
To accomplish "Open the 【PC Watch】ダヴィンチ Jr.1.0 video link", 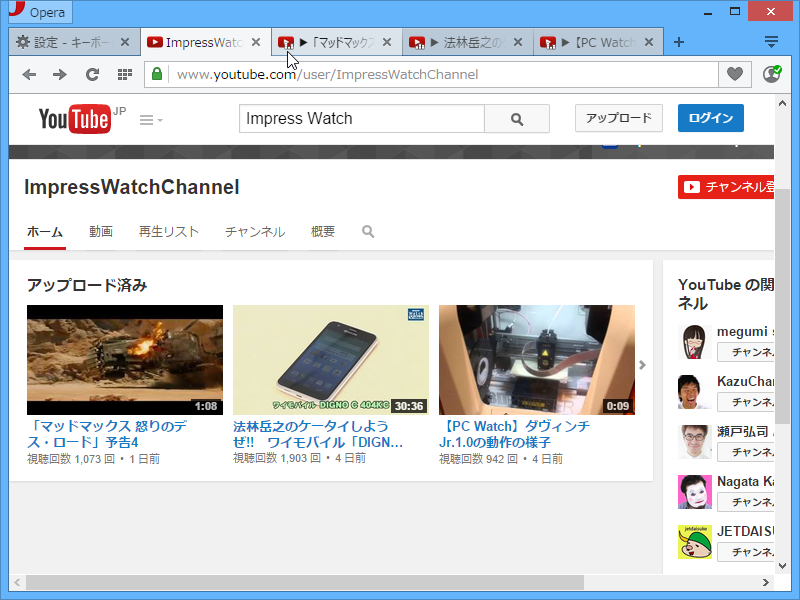I will point(514,434).
